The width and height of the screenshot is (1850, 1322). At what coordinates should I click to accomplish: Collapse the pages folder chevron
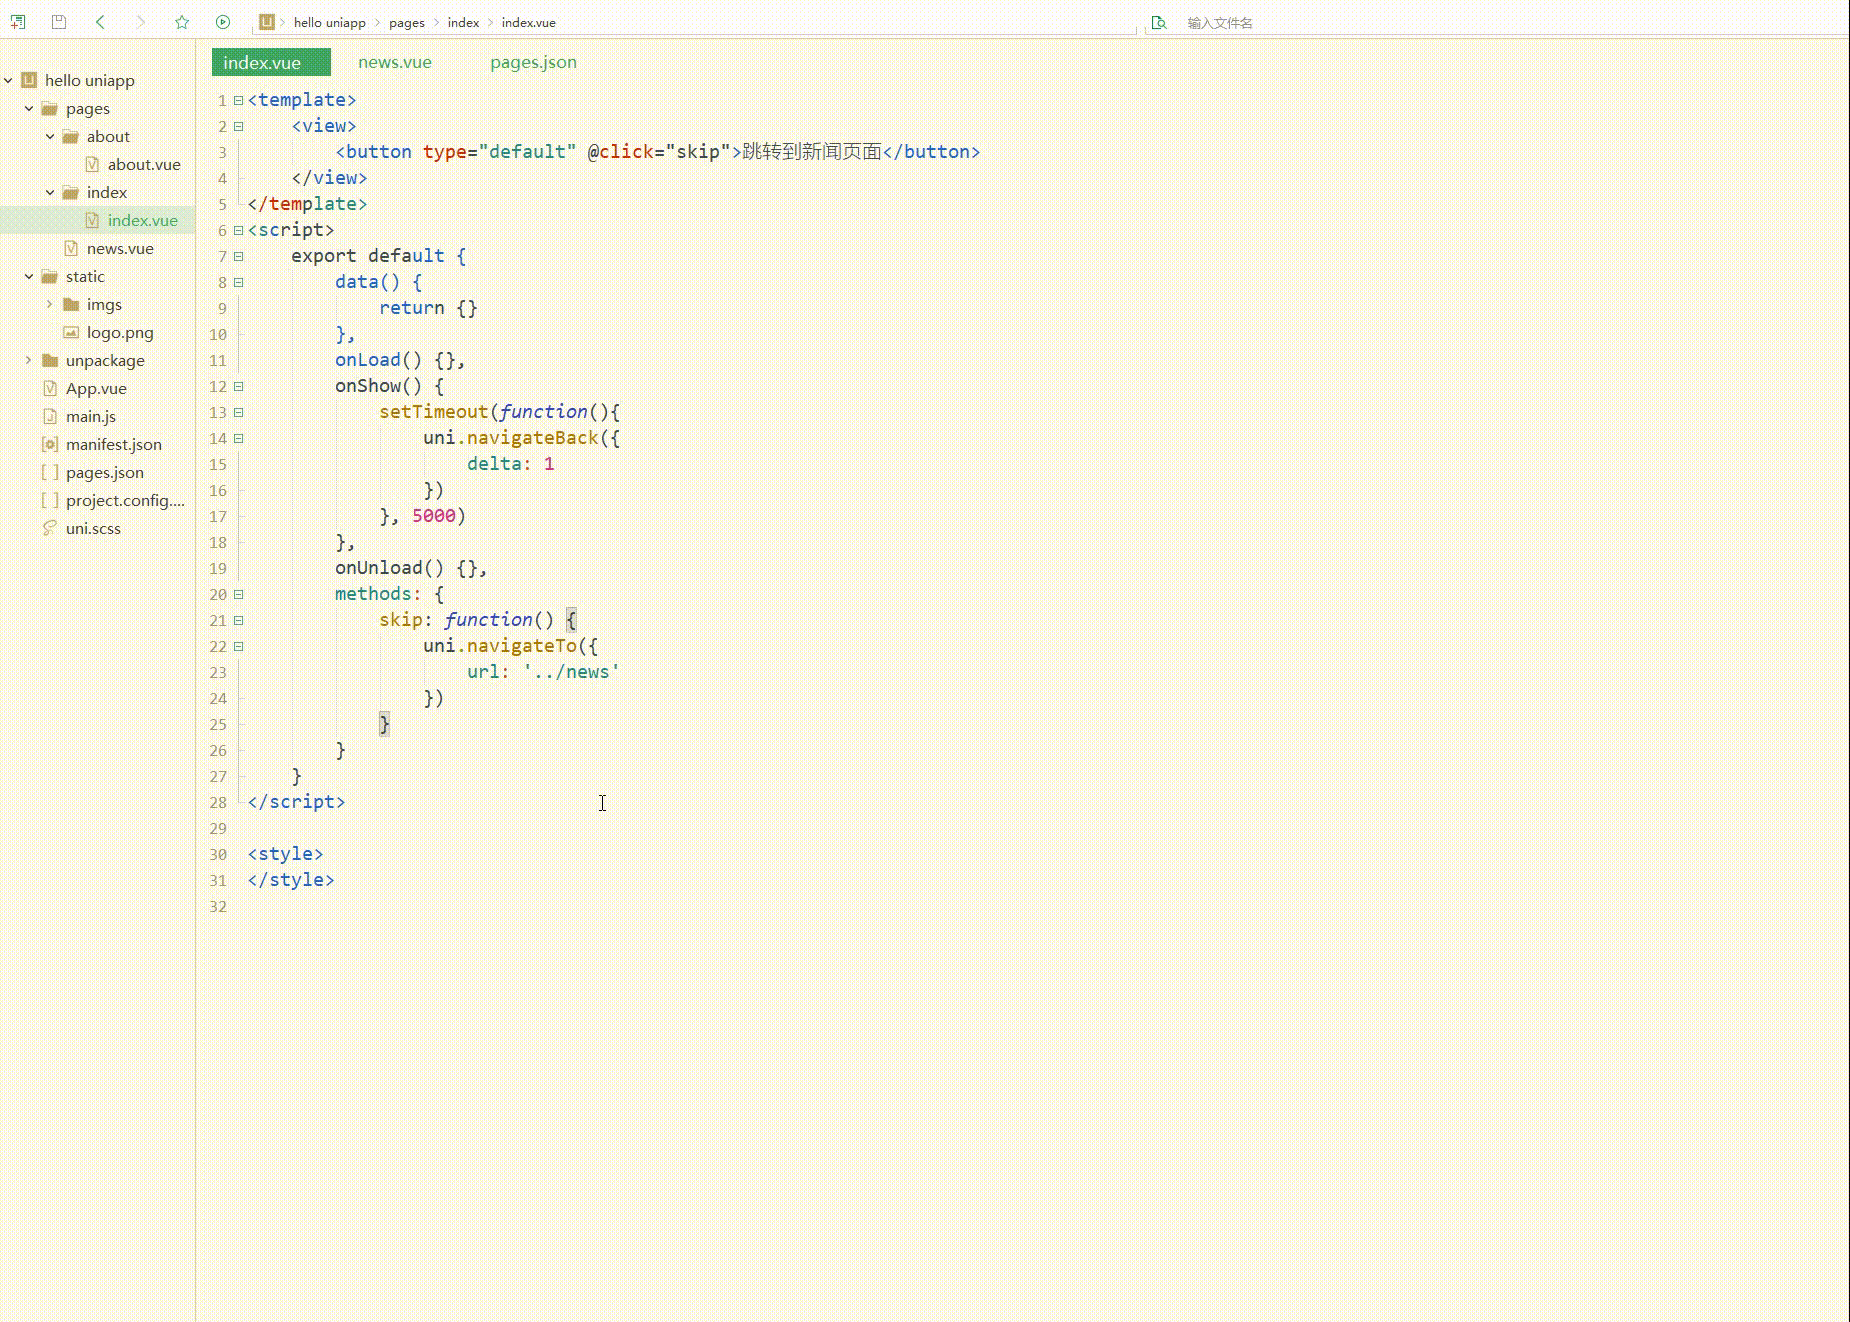pos(29,108)
